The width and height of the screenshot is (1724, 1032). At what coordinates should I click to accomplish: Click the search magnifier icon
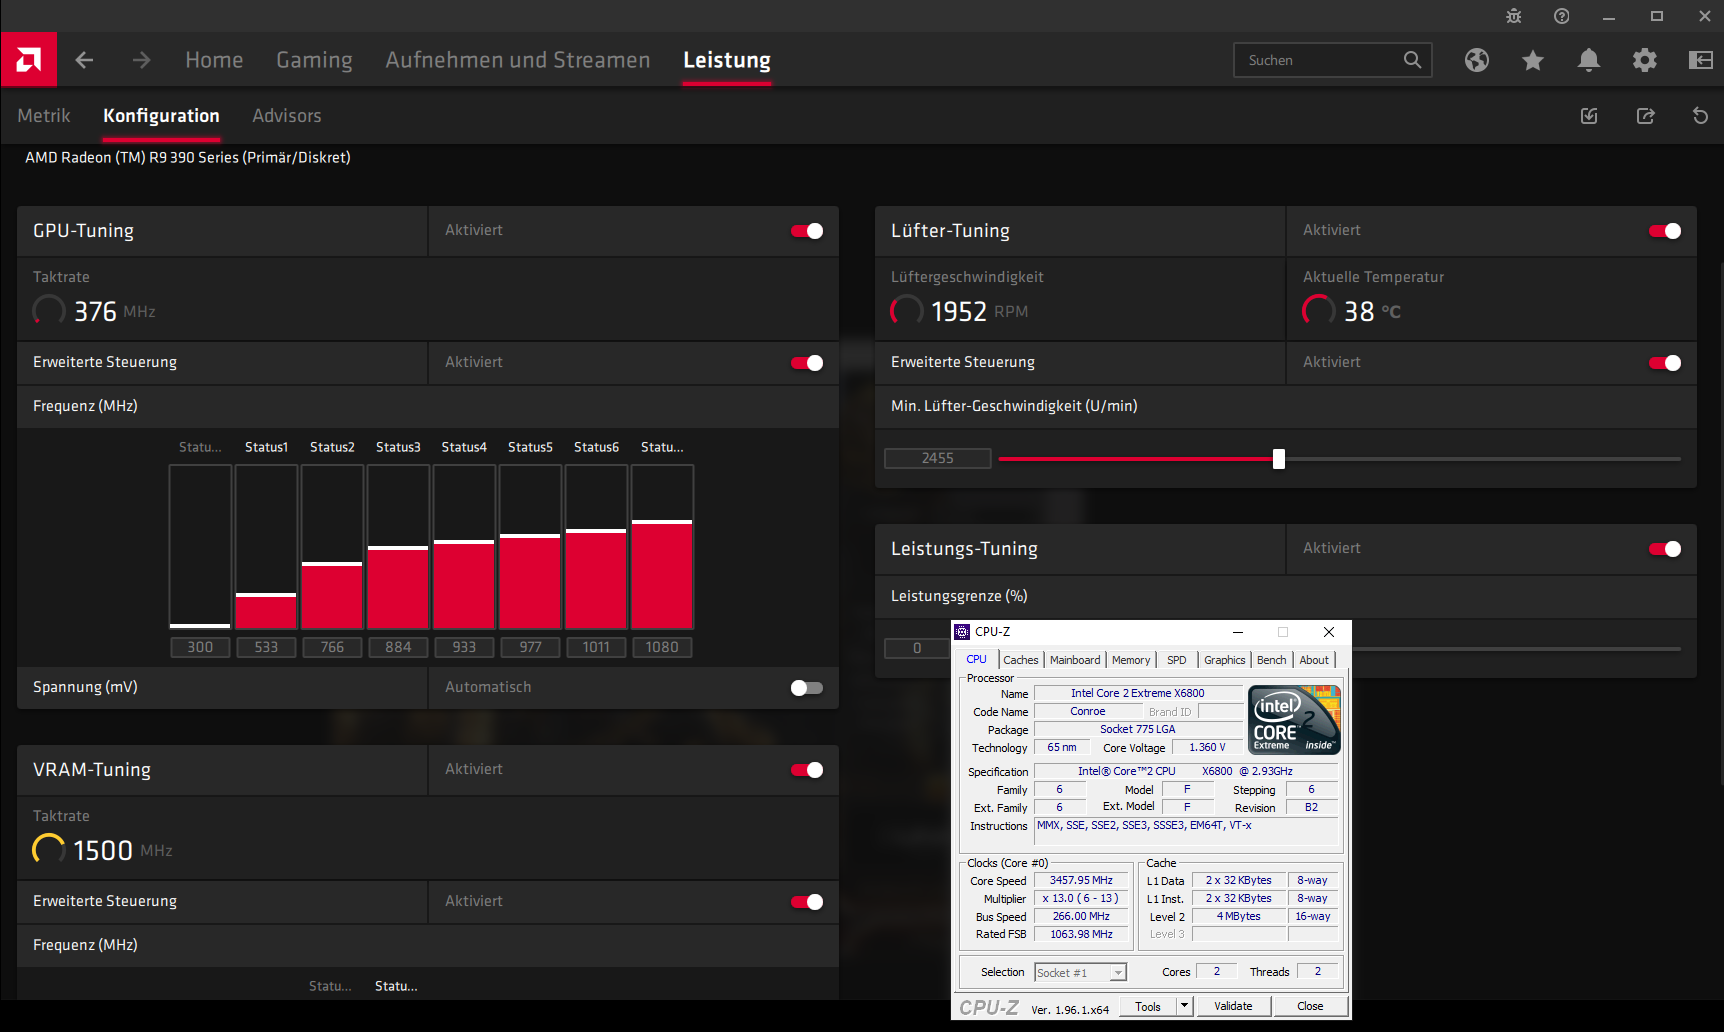coord(1412,60)
